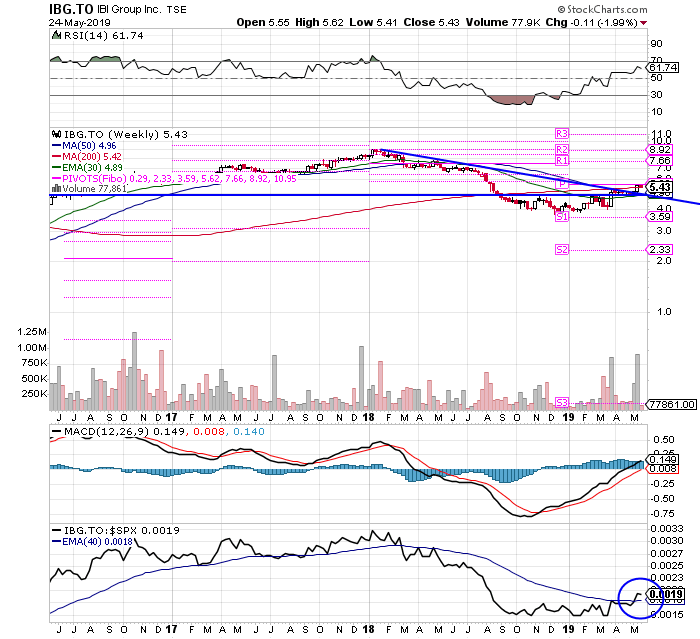
Task: Click the 77861.00 volume tag
Action: (x=671, y=405)
